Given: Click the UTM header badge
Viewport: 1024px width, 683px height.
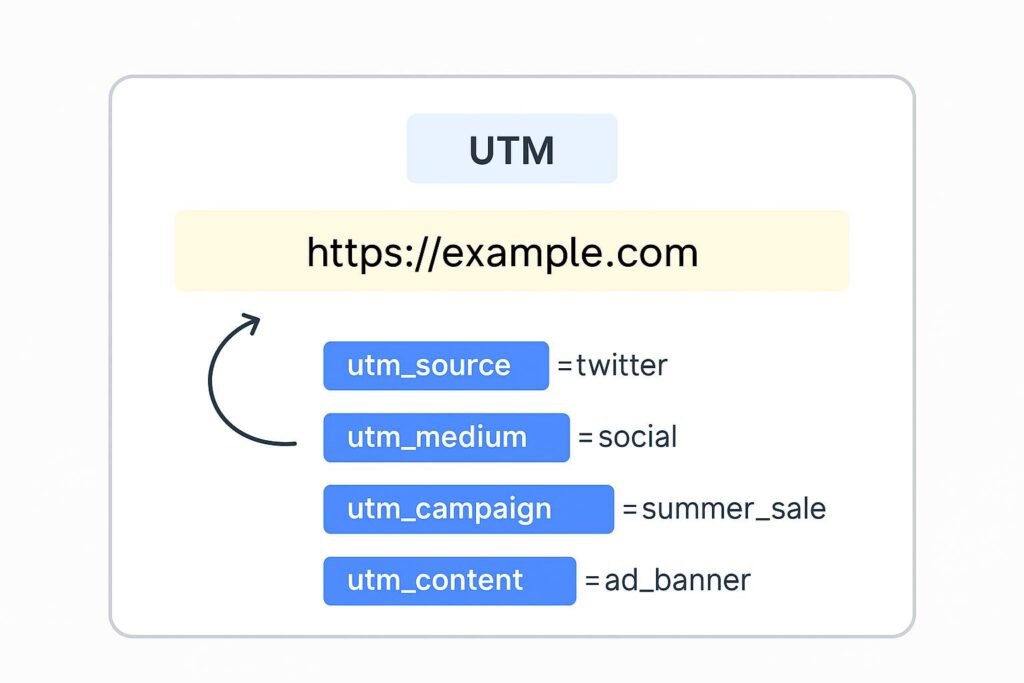Looking at the screenshot, I should 512,149.
